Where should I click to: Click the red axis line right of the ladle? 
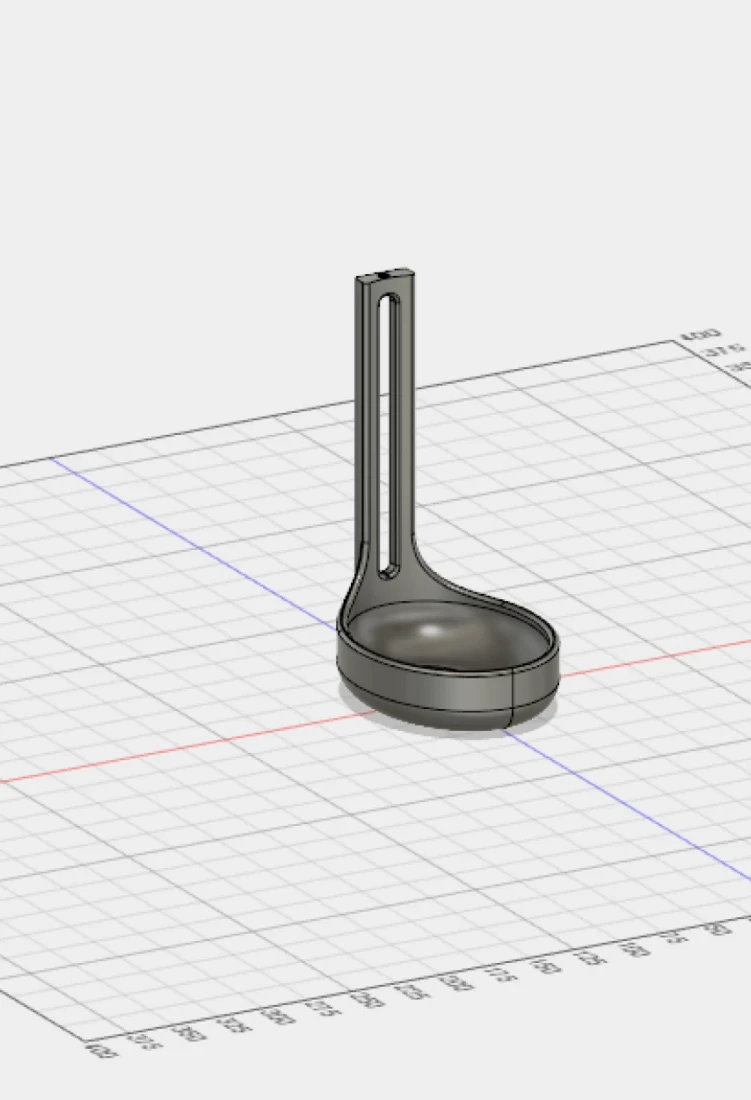pyautogui.click(x=650, y=657)
